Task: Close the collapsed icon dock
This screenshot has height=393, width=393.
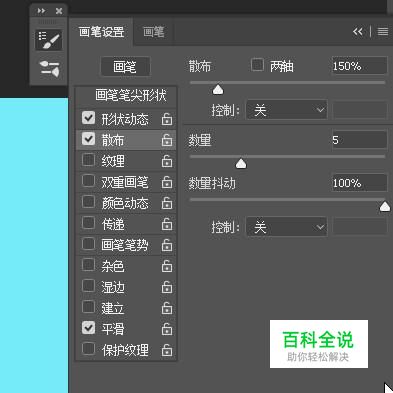Action: click(x=59, y=11)
